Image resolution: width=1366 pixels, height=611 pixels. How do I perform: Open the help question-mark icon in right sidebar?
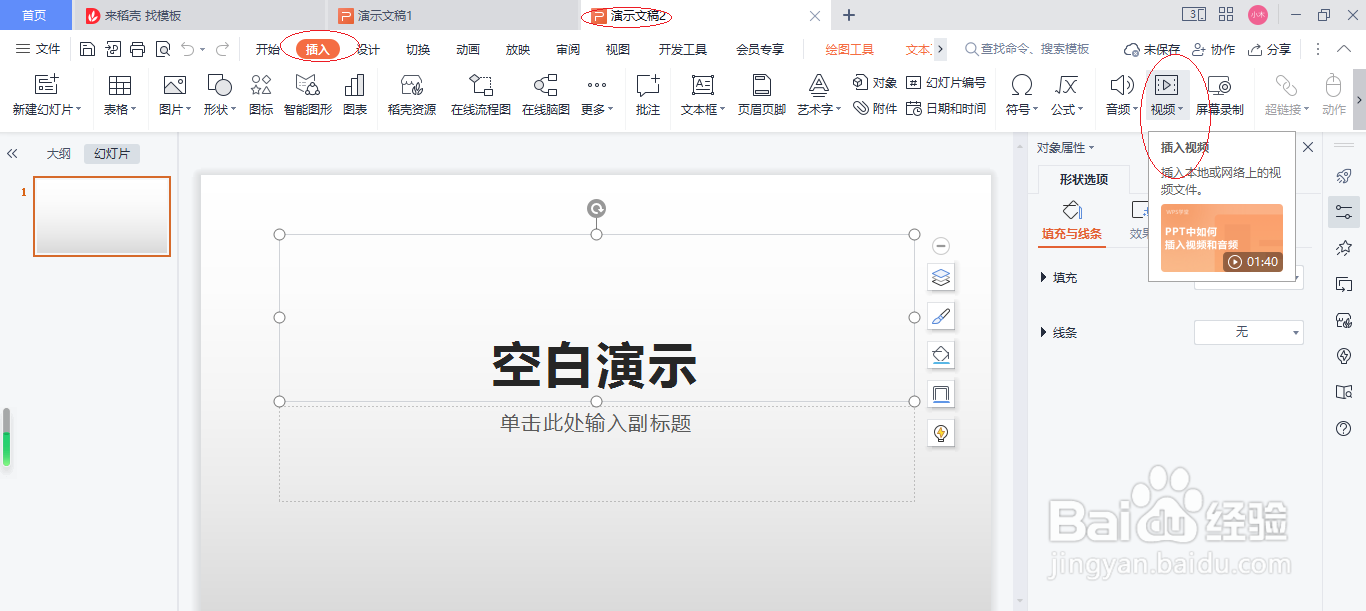(1343, 428)
